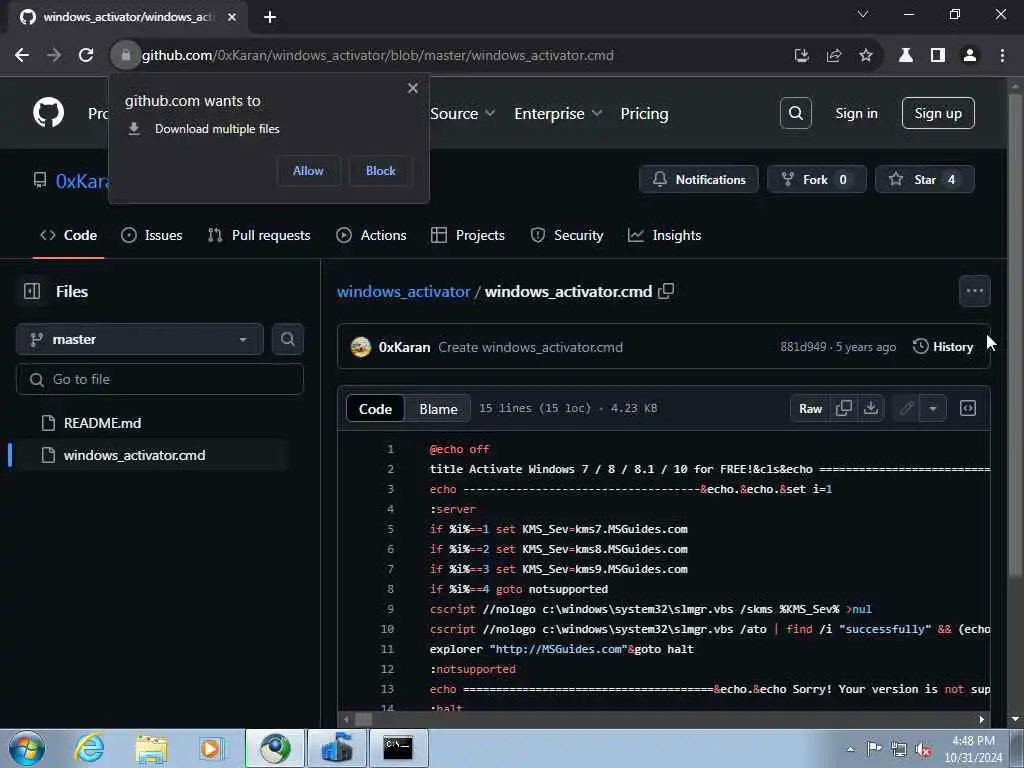Show hidden tray icons arrow
Viewport: 1024px width, 768px height.
click(850, 749)
